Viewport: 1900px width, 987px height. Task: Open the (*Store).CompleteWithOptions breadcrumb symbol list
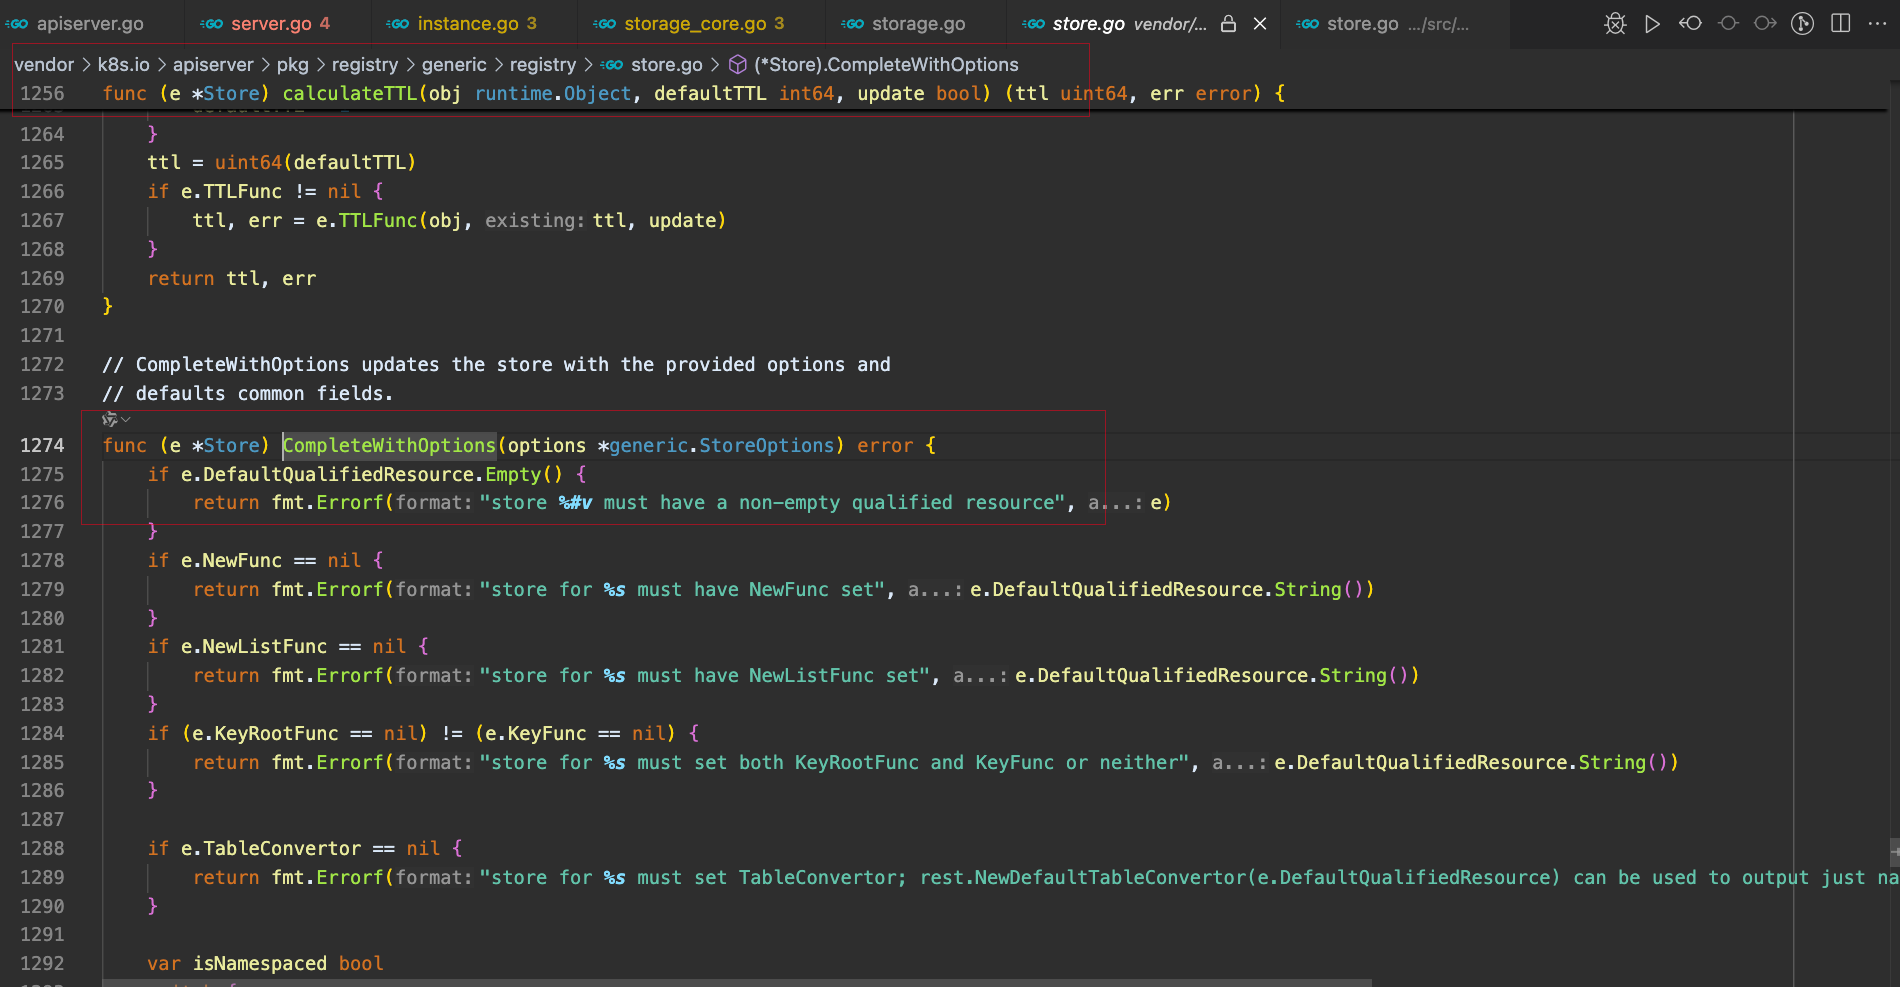pyautogui.click(x=886, y=64)
